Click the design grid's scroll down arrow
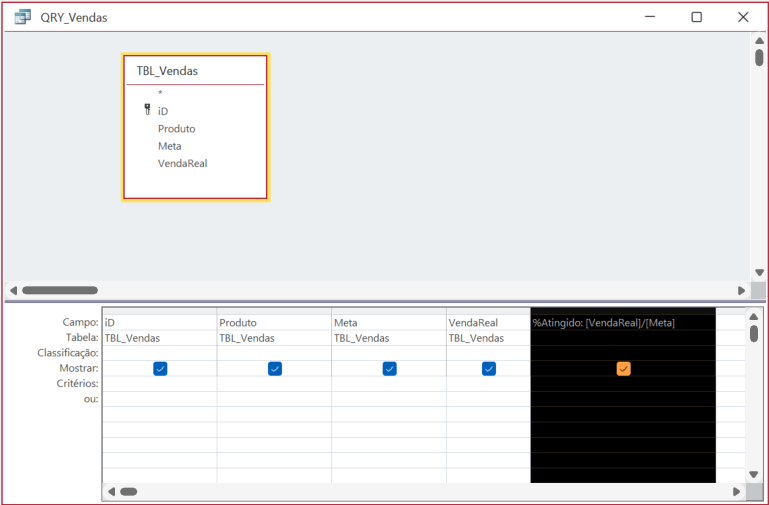 coord(756,474)
